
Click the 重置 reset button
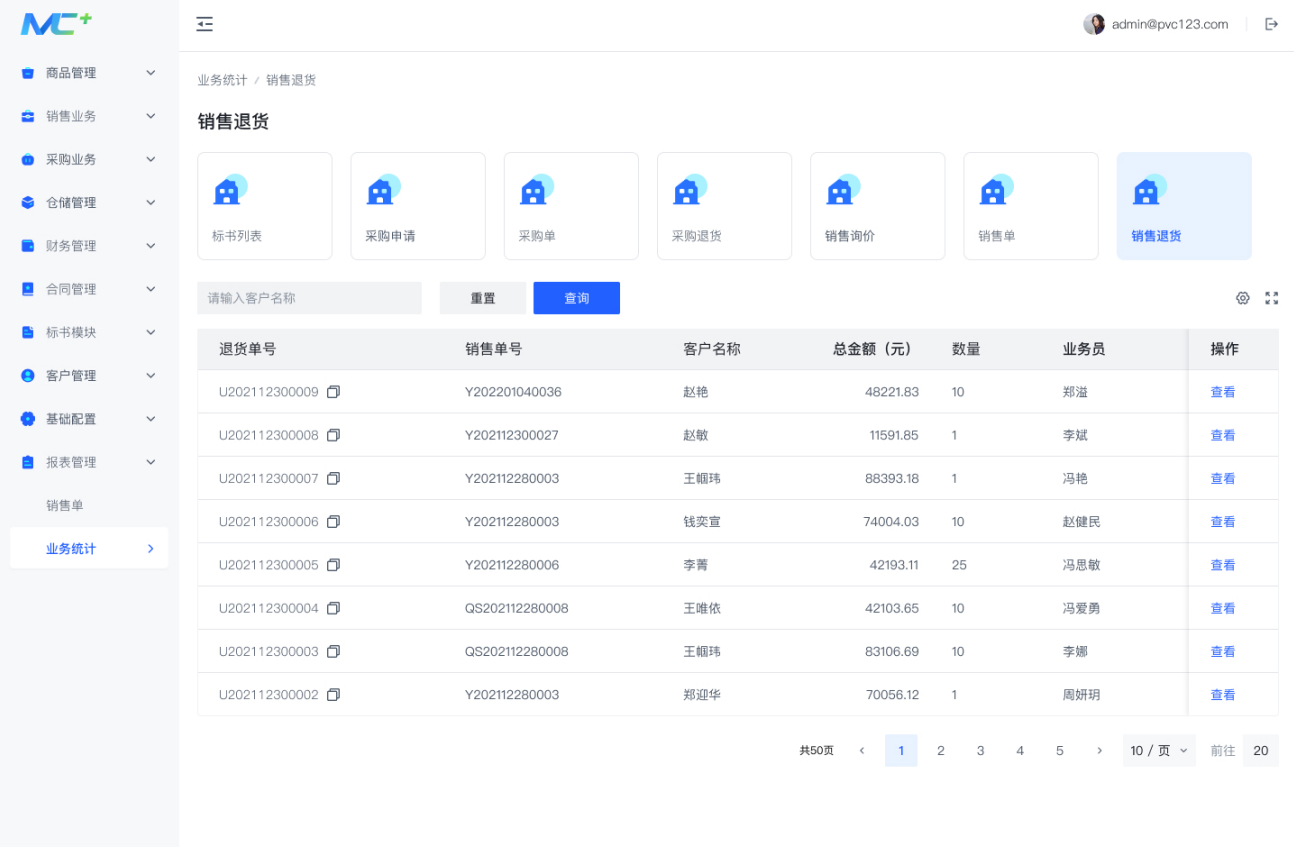483,298
